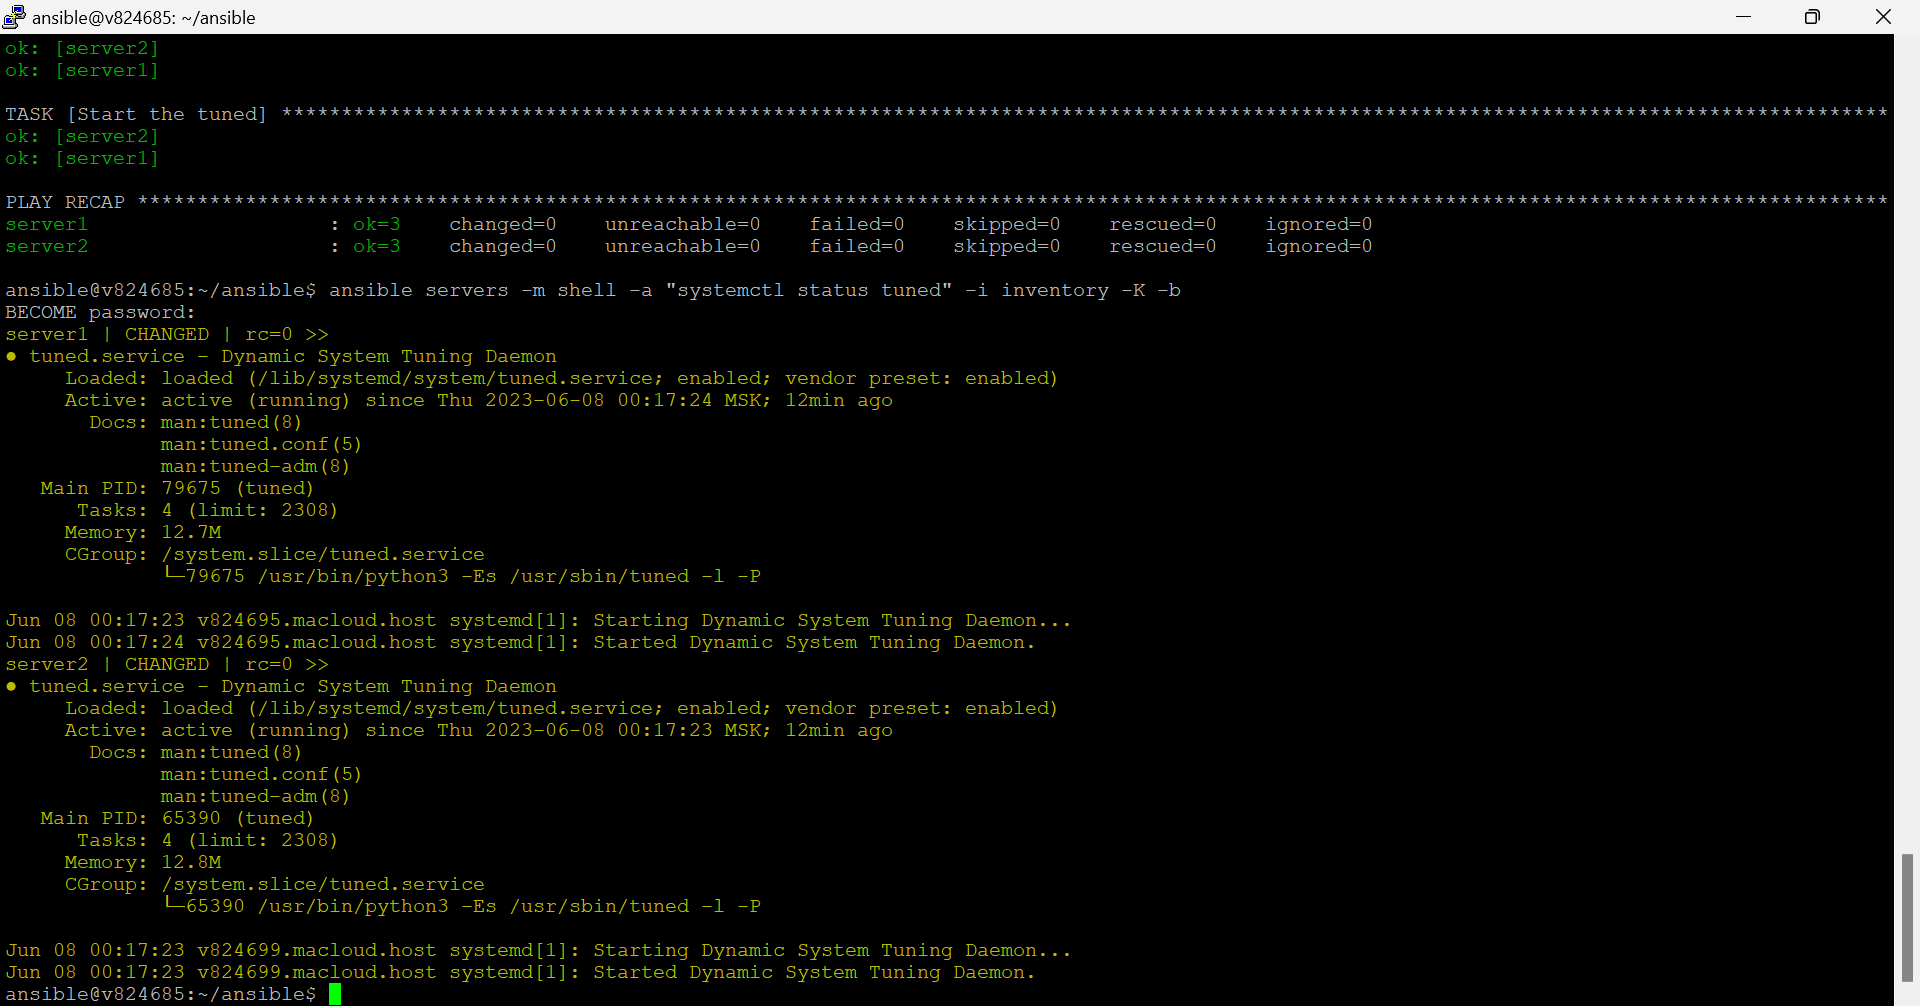Click the green circle status dot beside tuned.service

[11, 355]
